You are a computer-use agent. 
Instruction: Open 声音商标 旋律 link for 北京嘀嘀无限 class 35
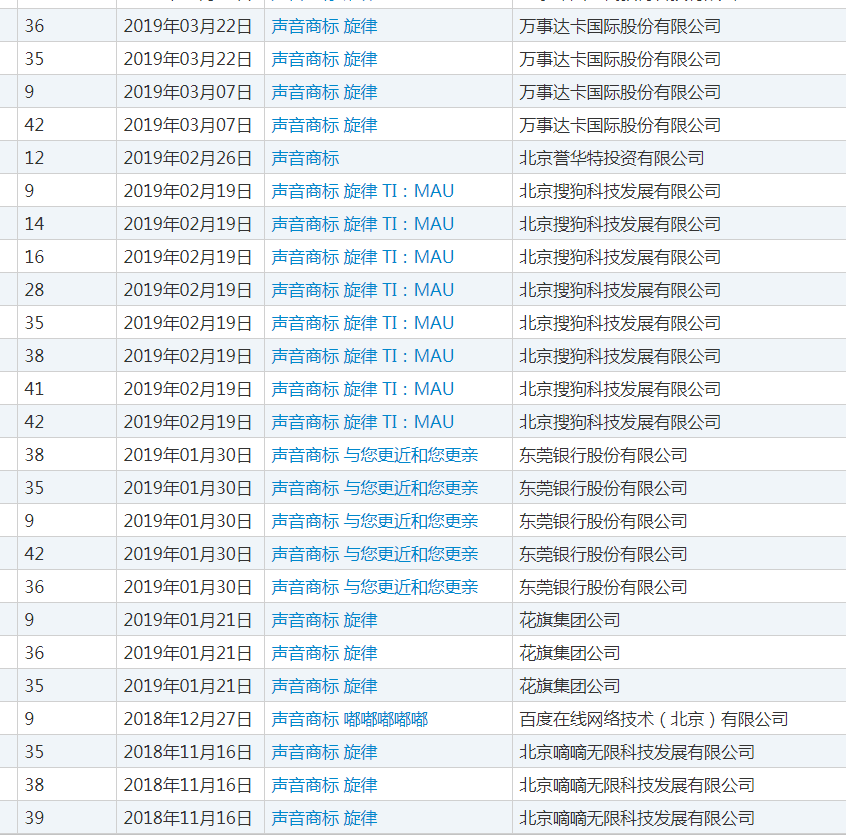click(x=324, y=752)
